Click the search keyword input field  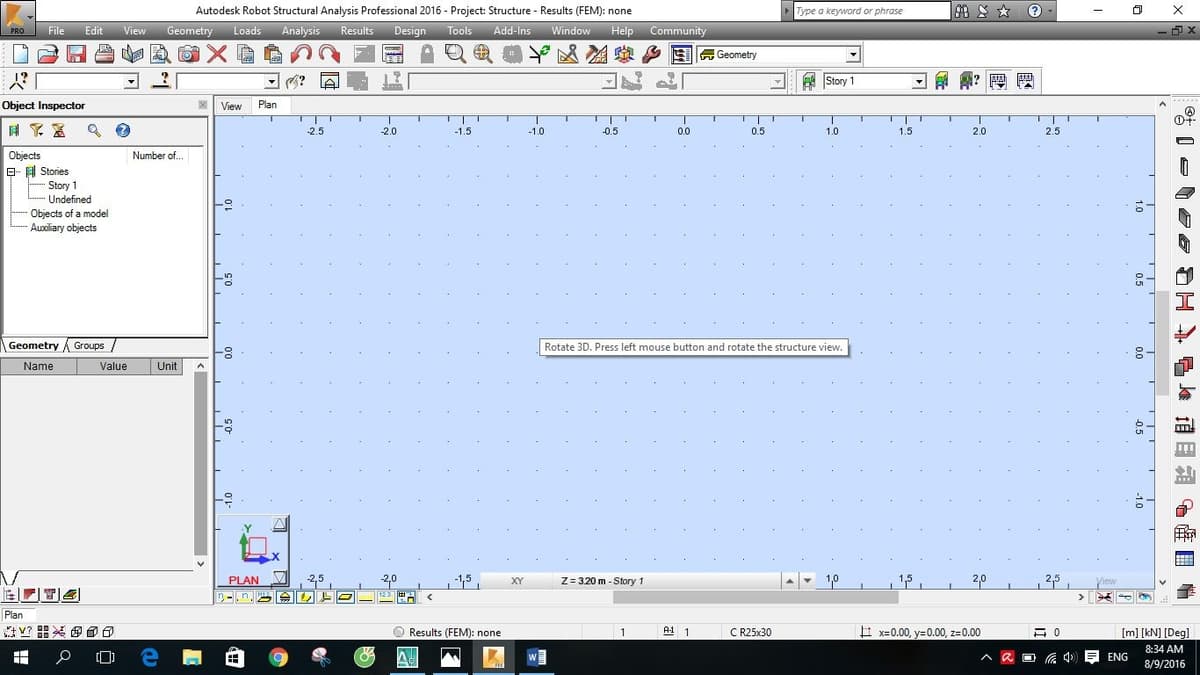point(871,11)
